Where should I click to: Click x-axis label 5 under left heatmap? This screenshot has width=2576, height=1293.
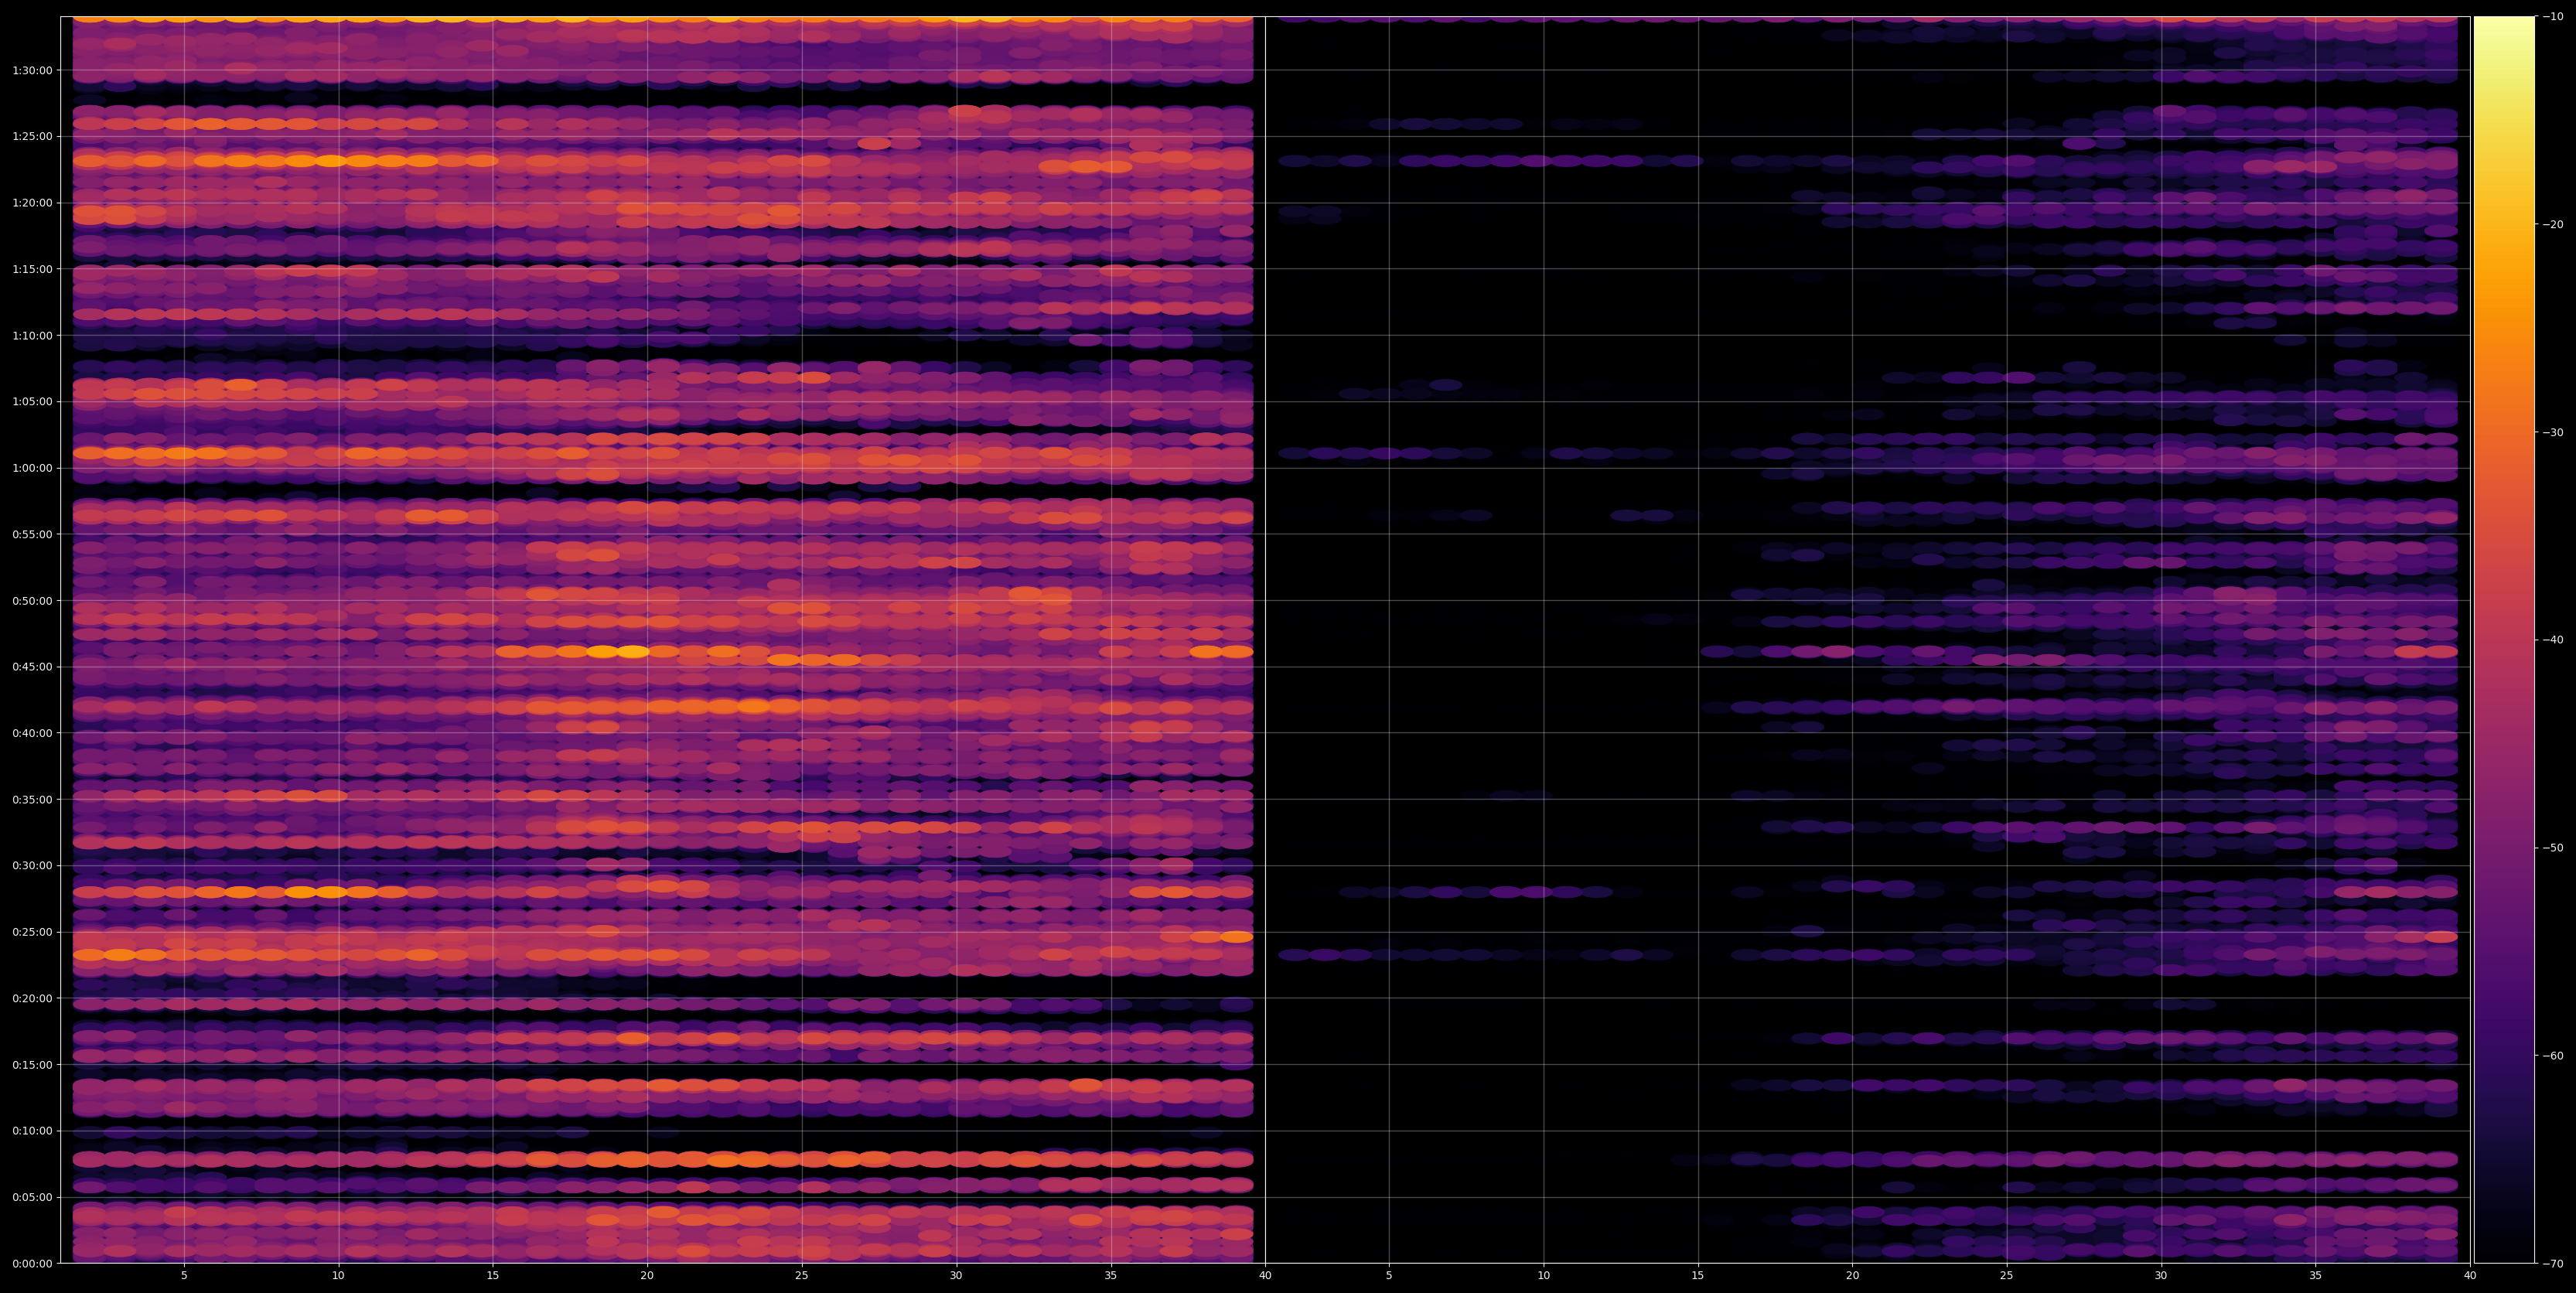(x=184, y=1276)
